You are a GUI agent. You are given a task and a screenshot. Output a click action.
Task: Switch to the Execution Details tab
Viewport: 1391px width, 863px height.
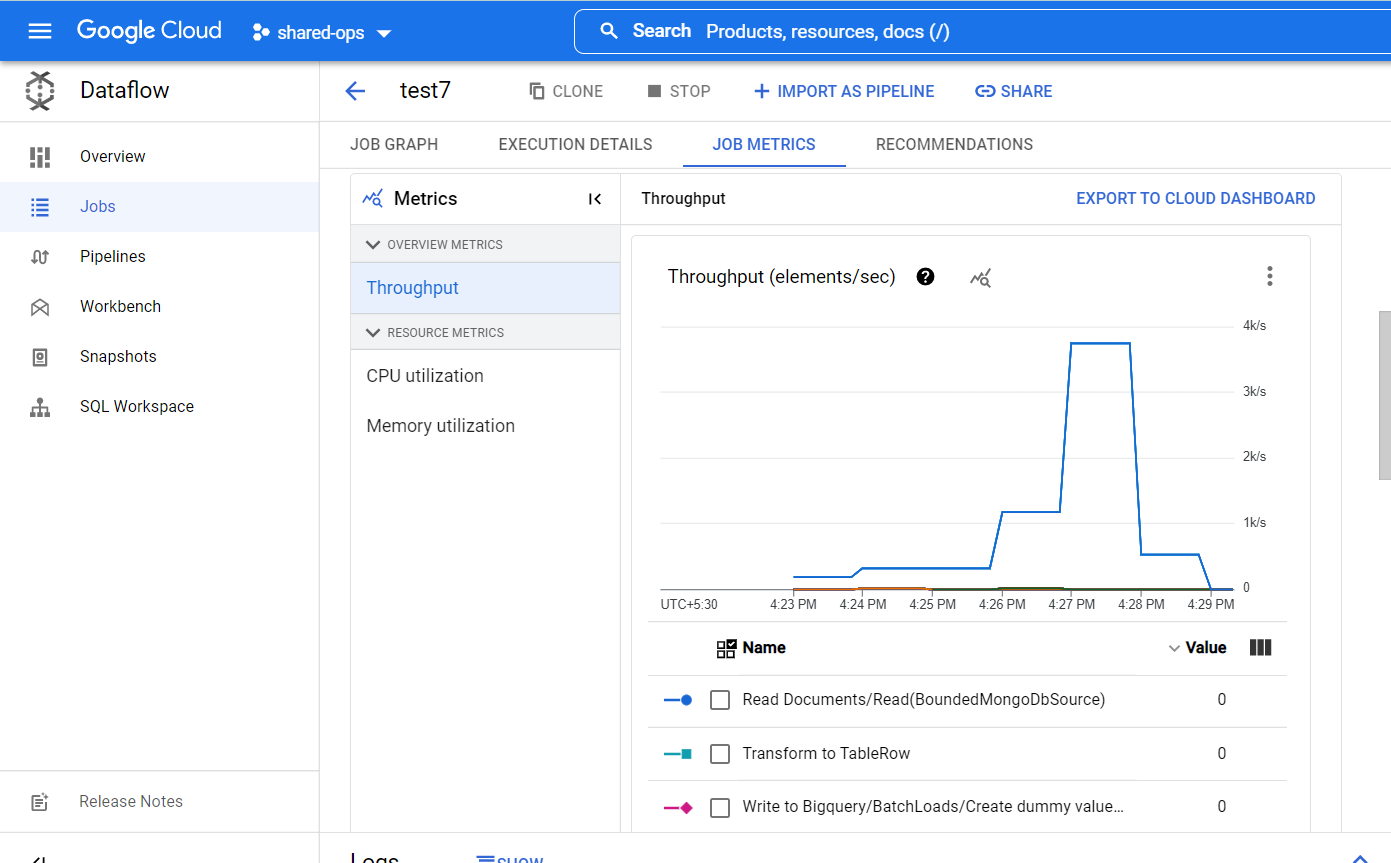coord(575,145)
